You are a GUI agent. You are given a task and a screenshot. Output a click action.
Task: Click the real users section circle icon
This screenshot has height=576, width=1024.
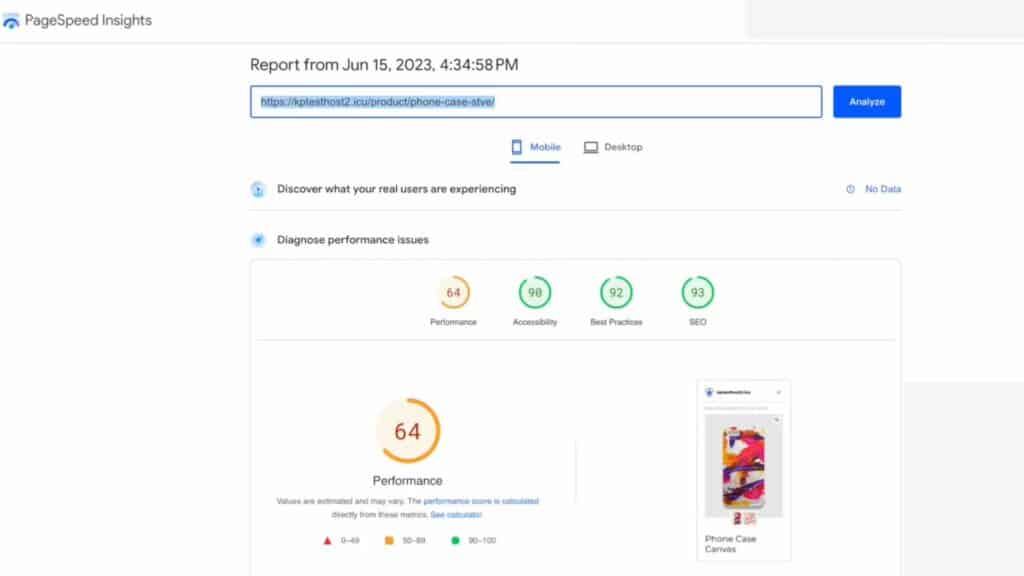click(x=258, y=188)
